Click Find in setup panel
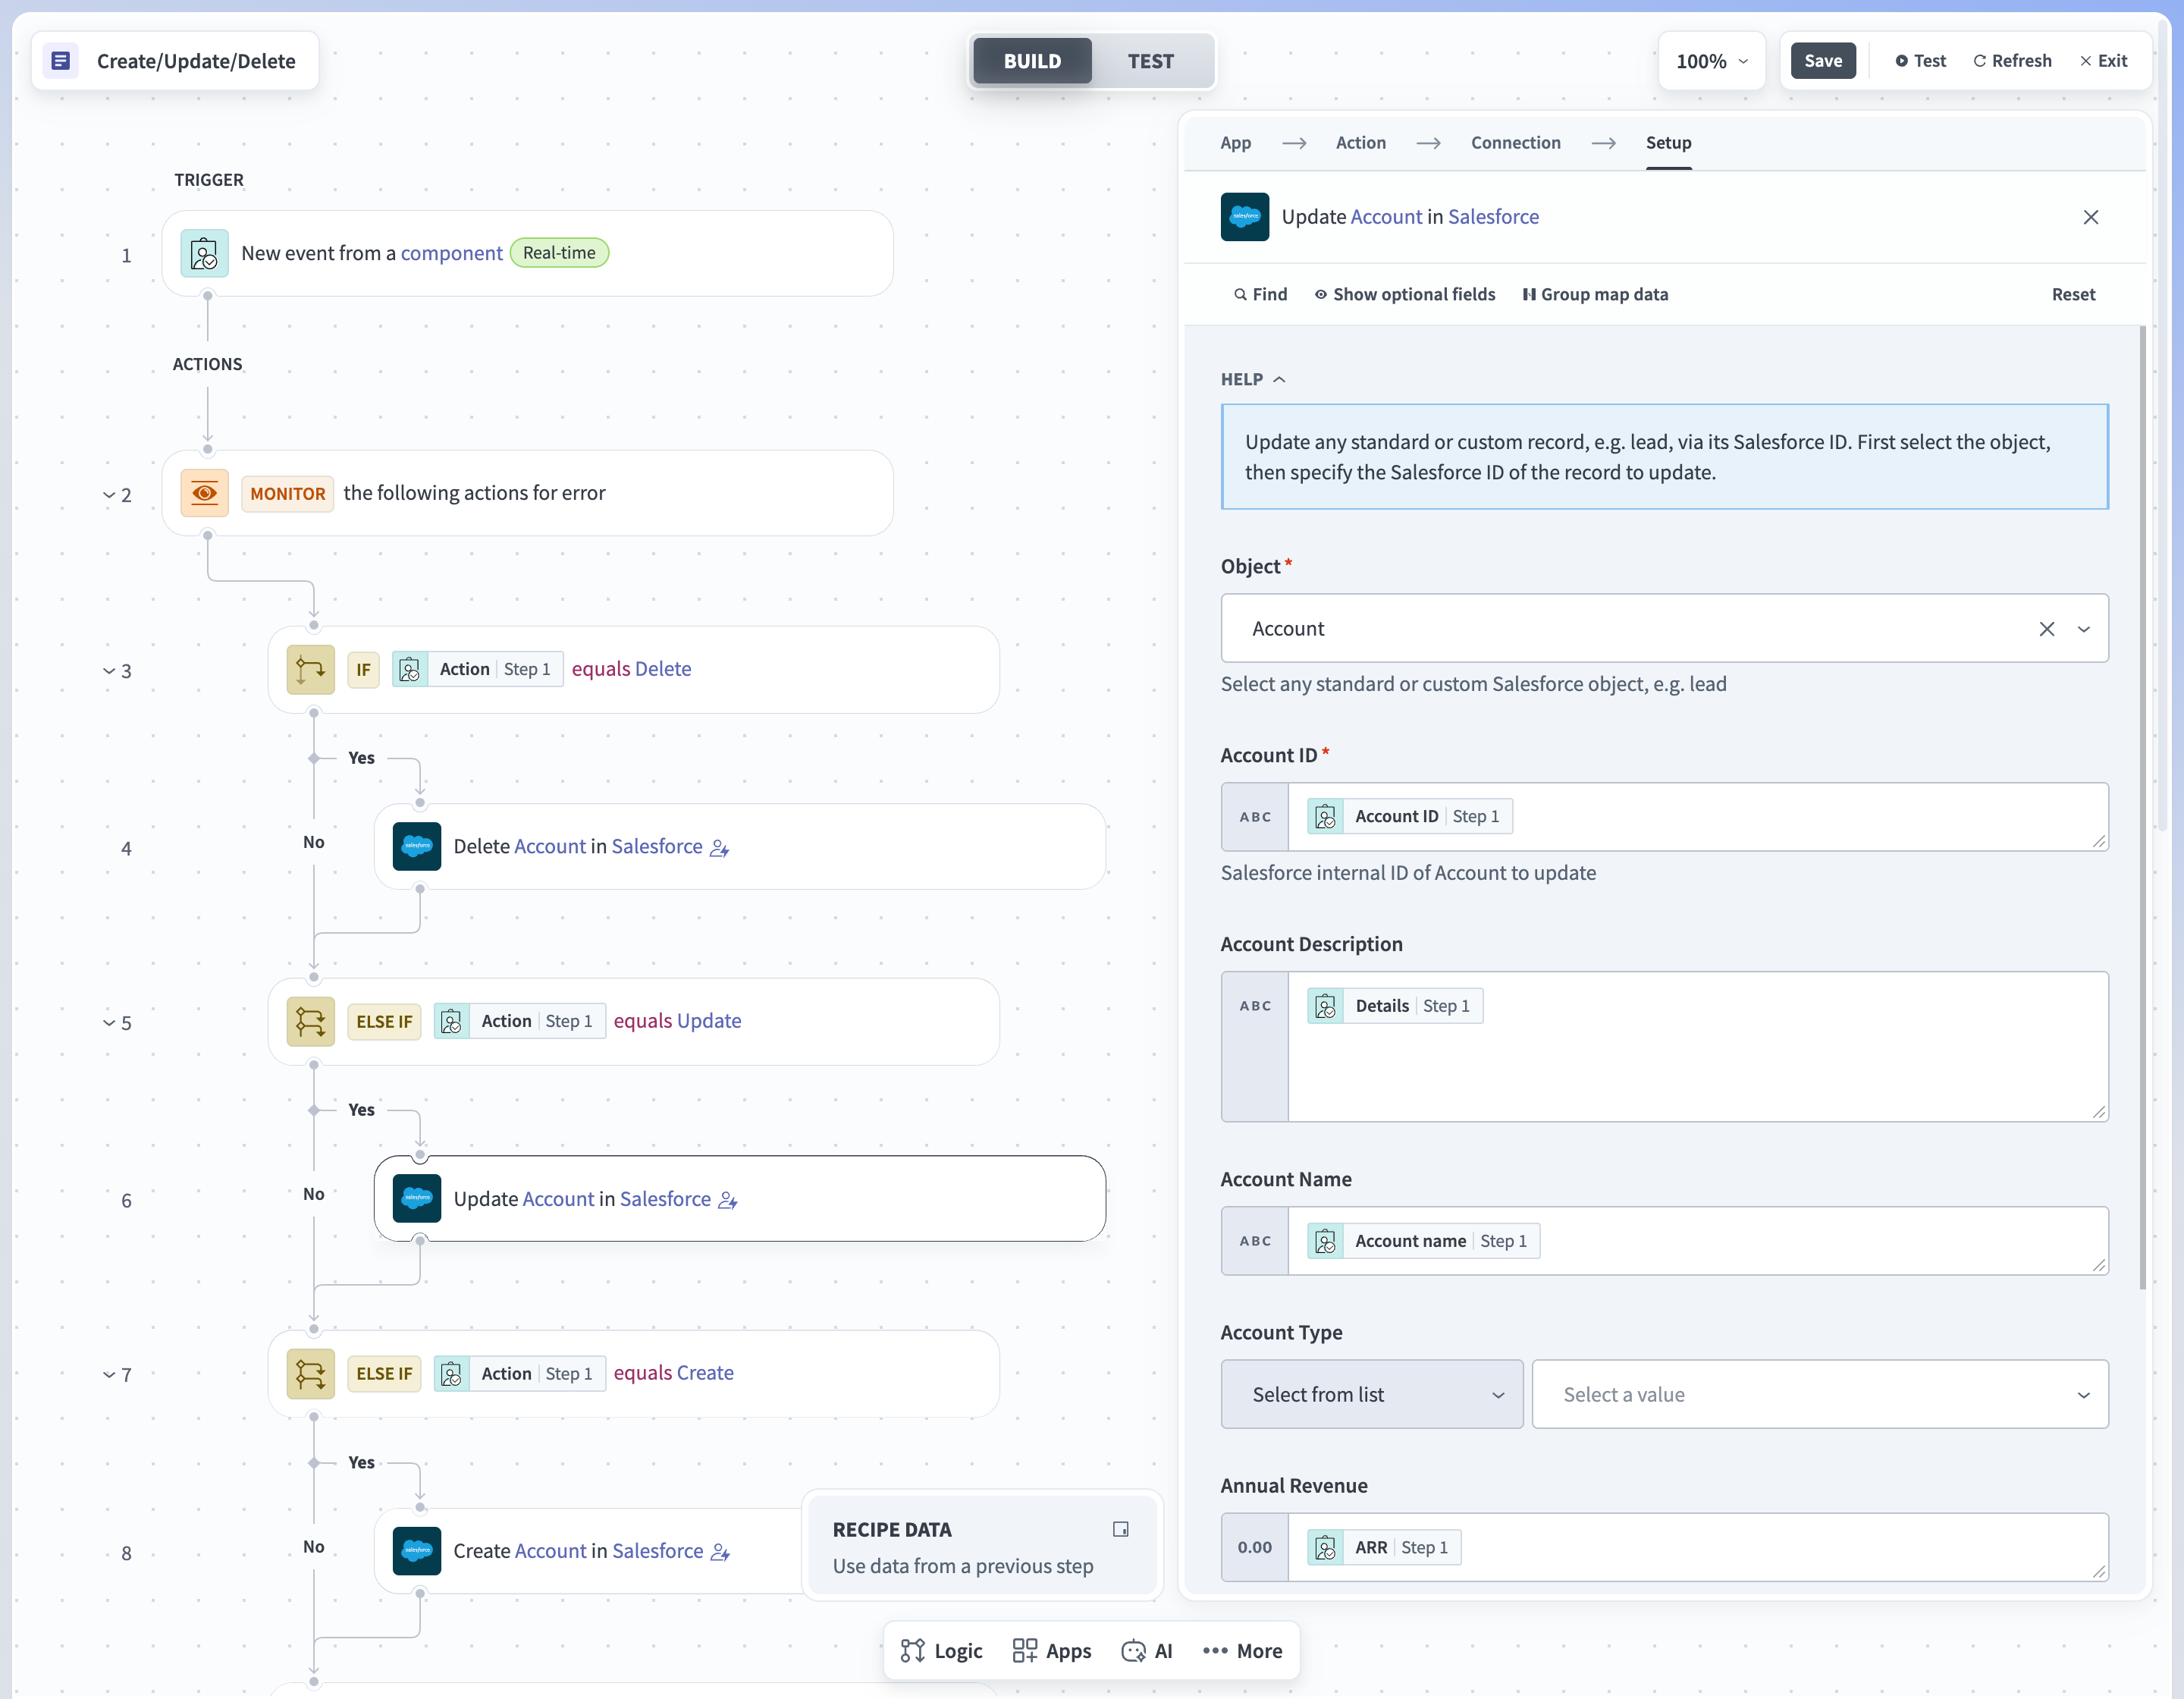The width and height of the screenshot is (2184, 1699). click(1260, 294)
